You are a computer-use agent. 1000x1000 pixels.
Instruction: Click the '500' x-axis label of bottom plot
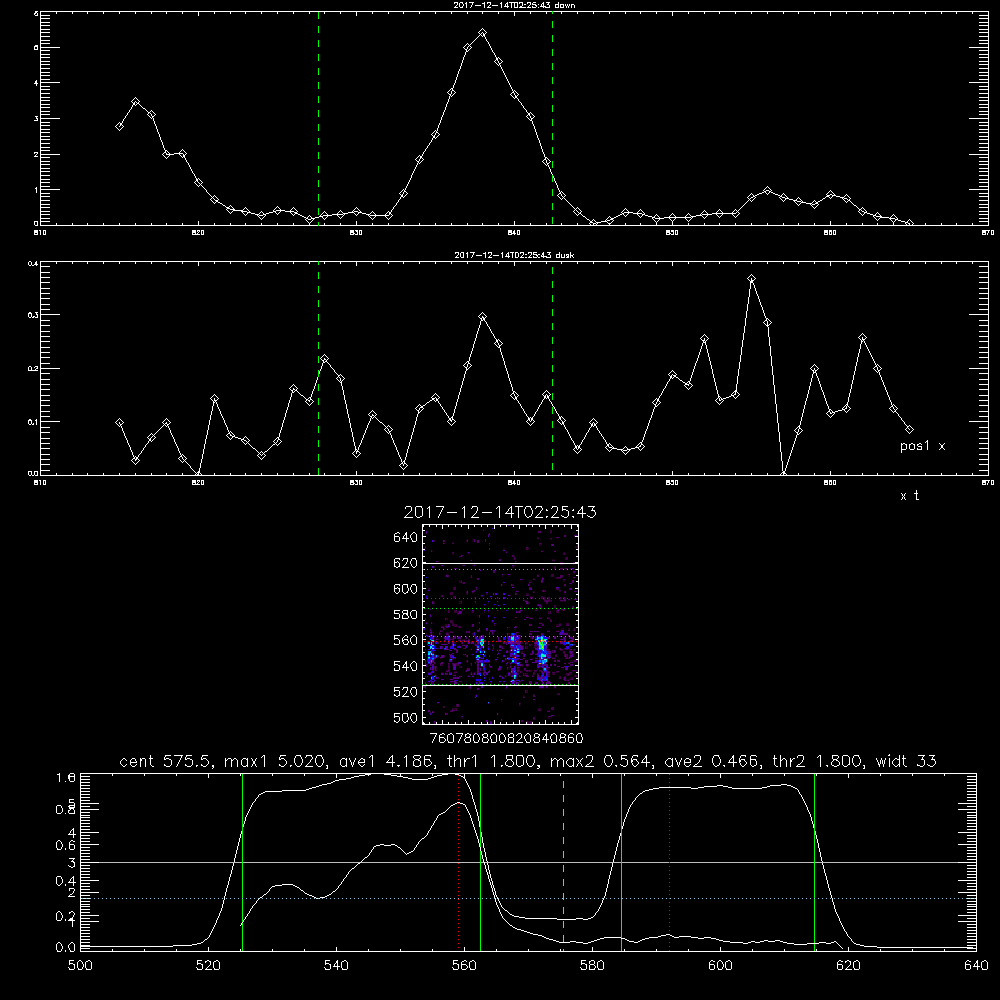point(80,966)
